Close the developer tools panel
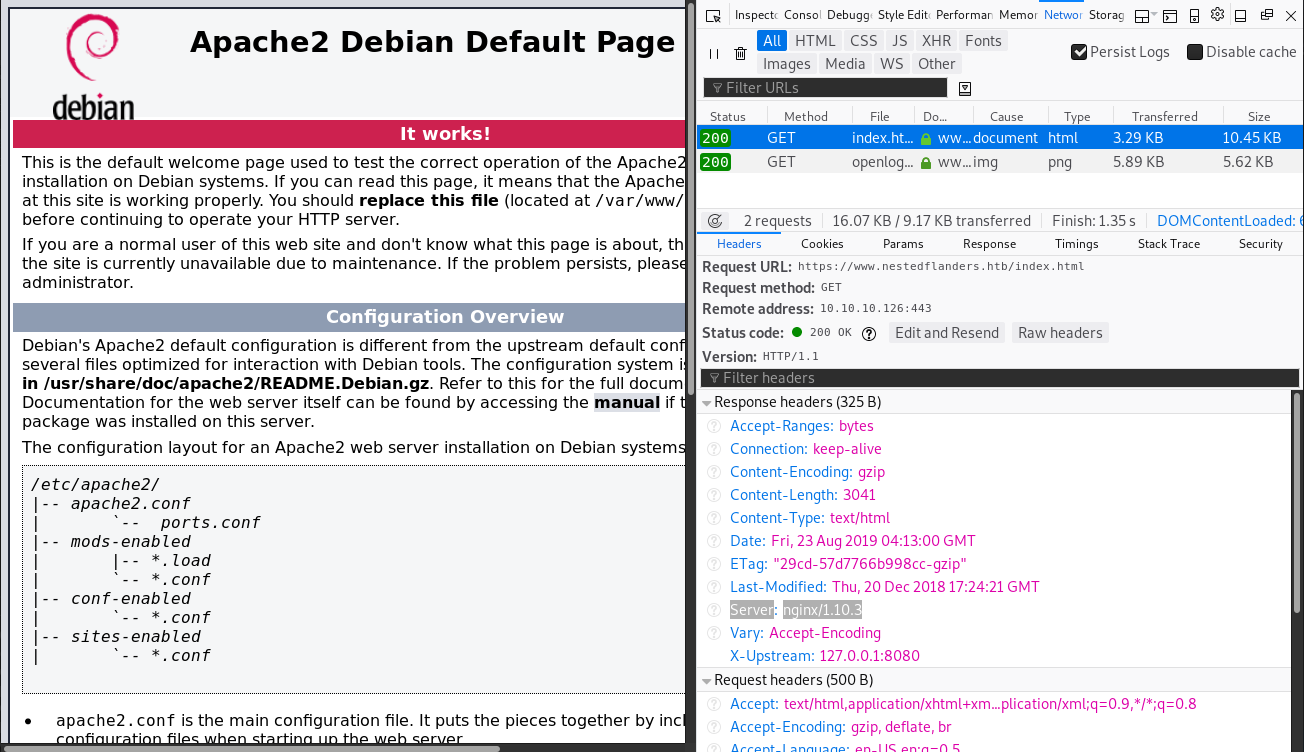This screenshot has width=1304, height=752. tap(1291, 15)
